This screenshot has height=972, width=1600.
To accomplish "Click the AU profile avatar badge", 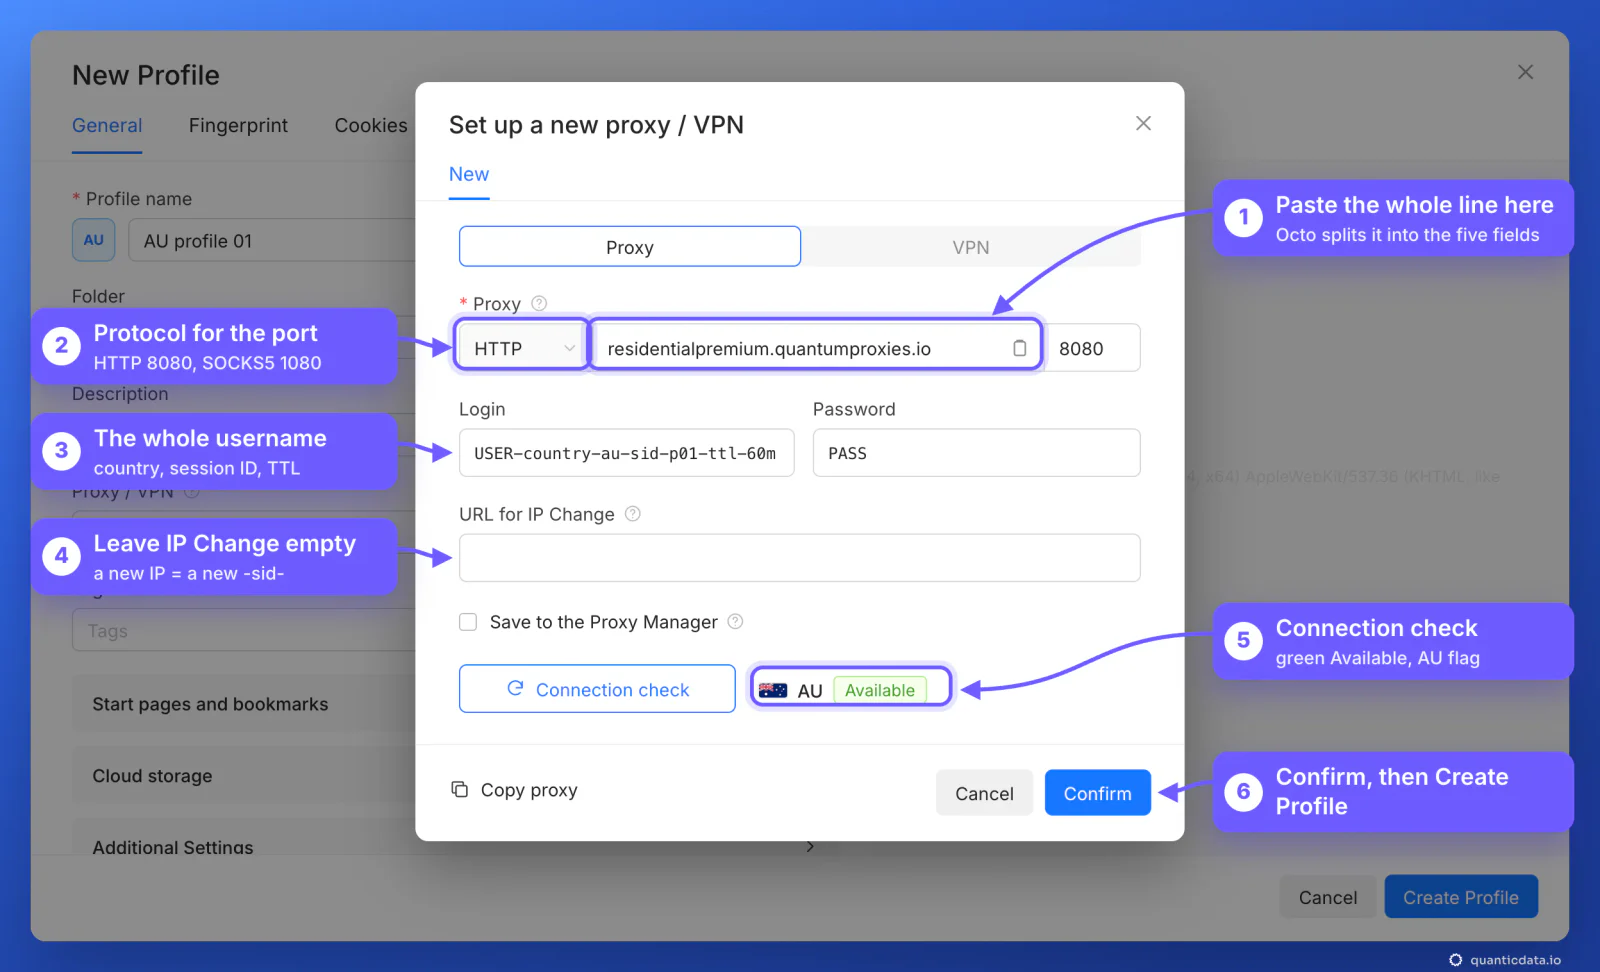I will point(94,240).
